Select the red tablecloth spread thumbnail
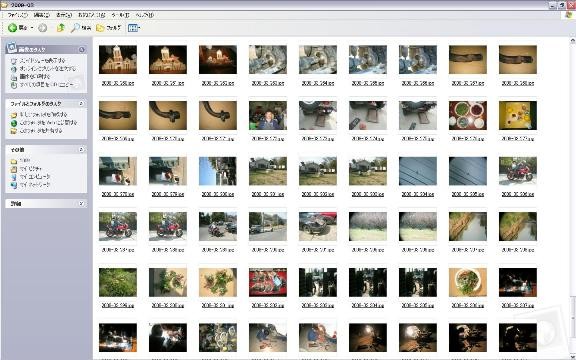Screen dimensions: 576x360 click(268, 282)
